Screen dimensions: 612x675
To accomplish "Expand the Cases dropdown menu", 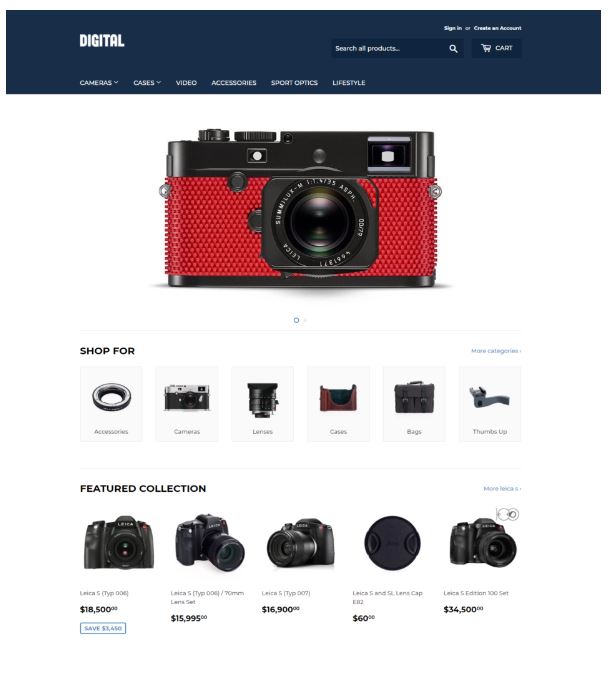I will coord(147,83).
